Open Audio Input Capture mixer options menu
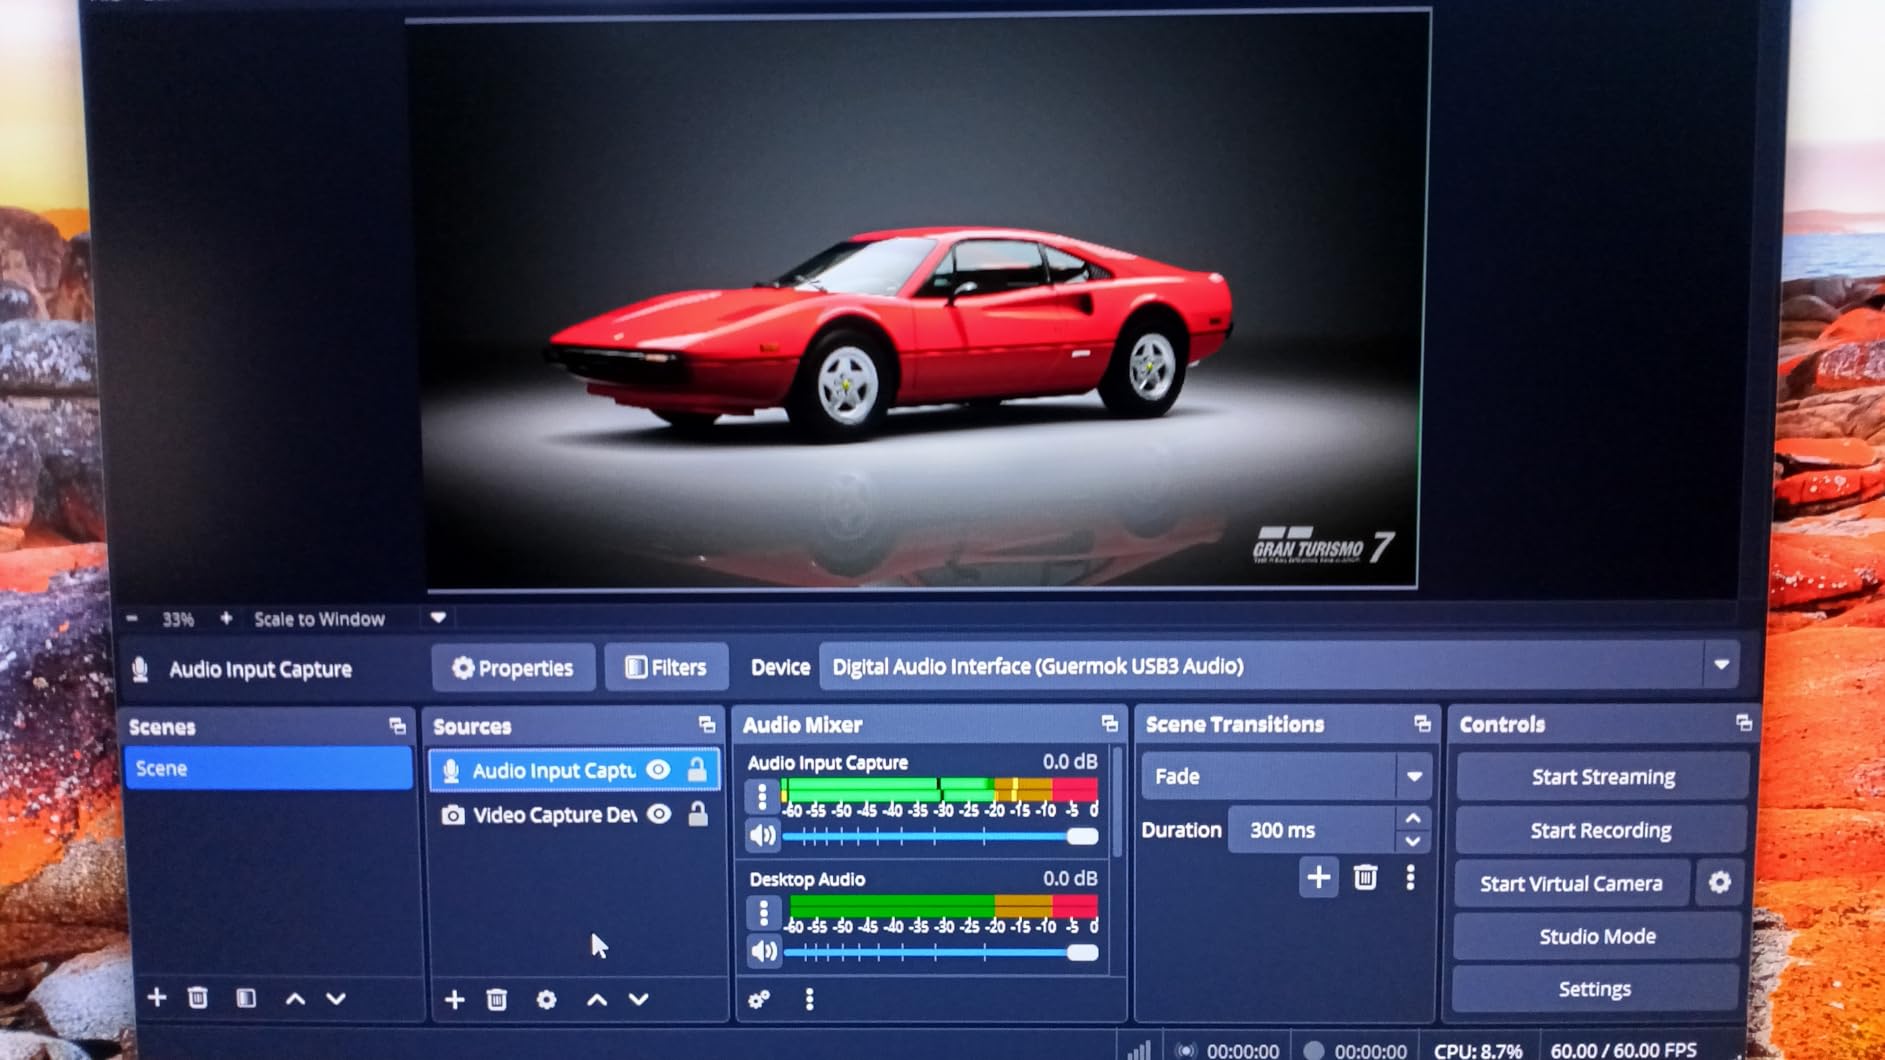Image resolution: width=1885 pixels, height=1060 pixels. tap(762, 797)
